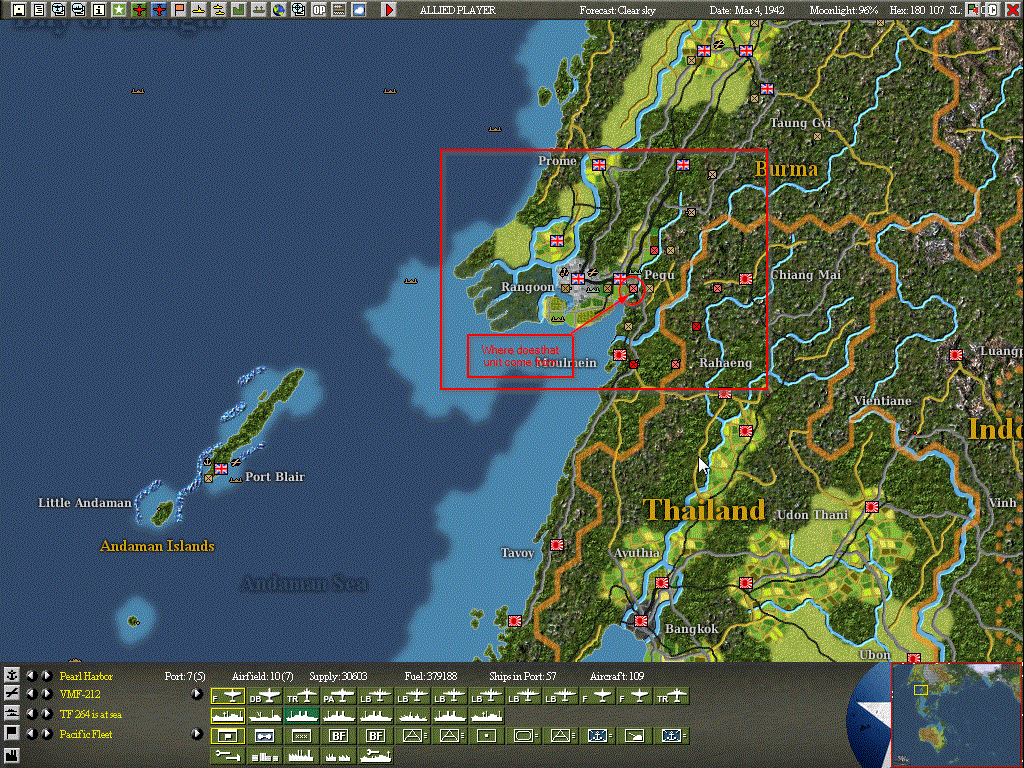Select the PA patrol aircraft squadron icon
Image resolution: width=1024 pixels, height=768 pixels.
[x=338, y=697]
